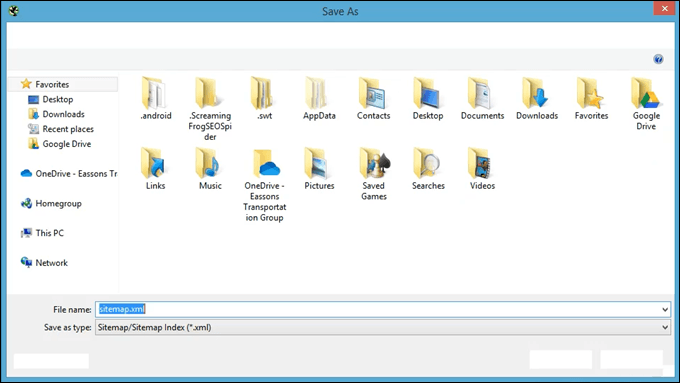The height and width of the screenshot is (383, 680).
Task: Go to Recent places in sidebar
Action: (x=68, y=129)
